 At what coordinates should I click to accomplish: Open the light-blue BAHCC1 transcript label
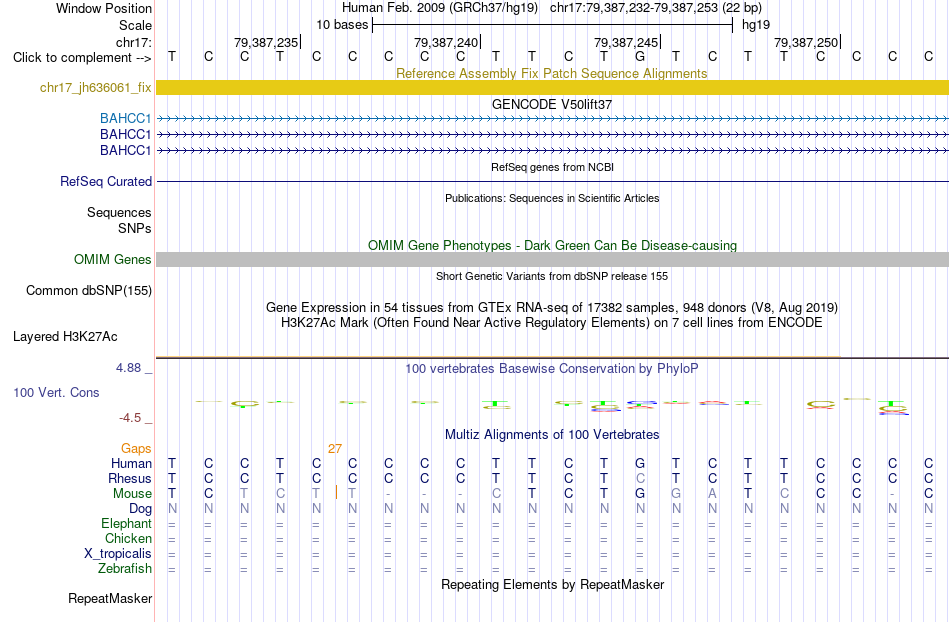pos(125,118)
